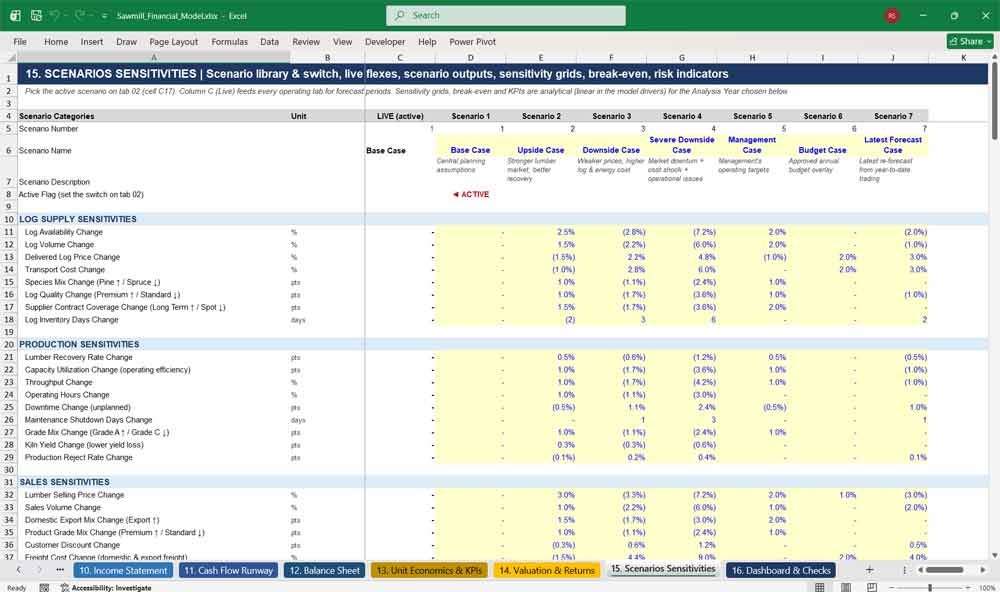Click the Share button
1000x592 pixels.
coord(970,41)
